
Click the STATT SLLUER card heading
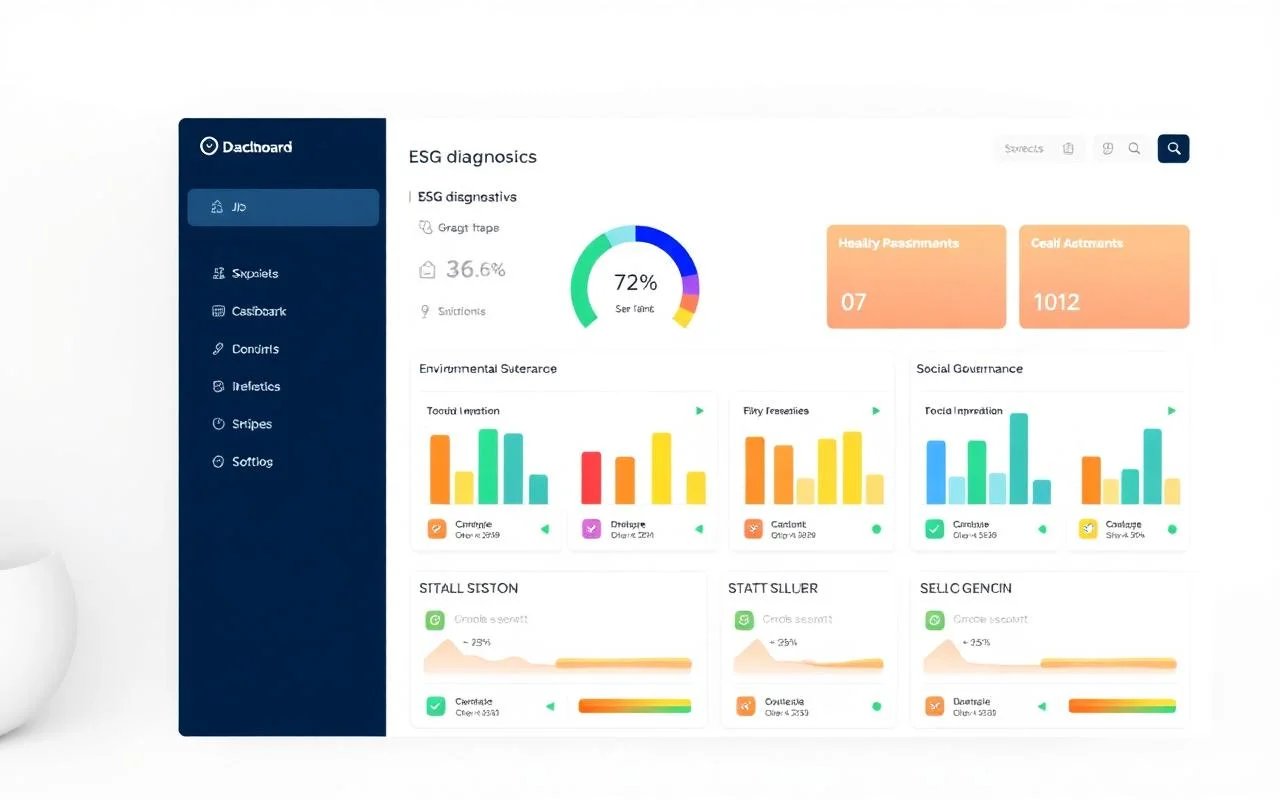(x=773, y=588)
